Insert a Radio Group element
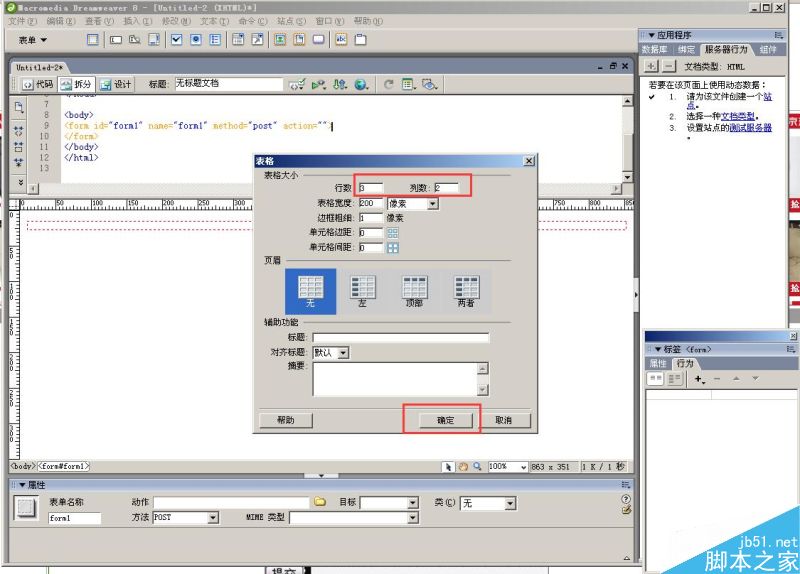This screenshot has height=574, width=800. coord(215,40)
